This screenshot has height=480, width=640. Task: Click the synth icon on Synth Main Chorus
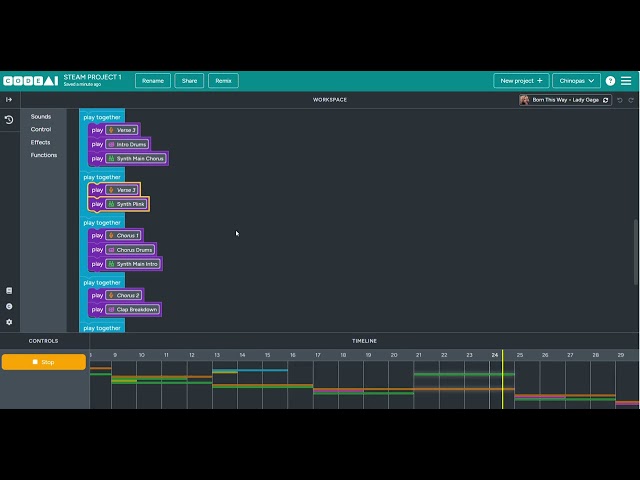(x=111, y=158)
